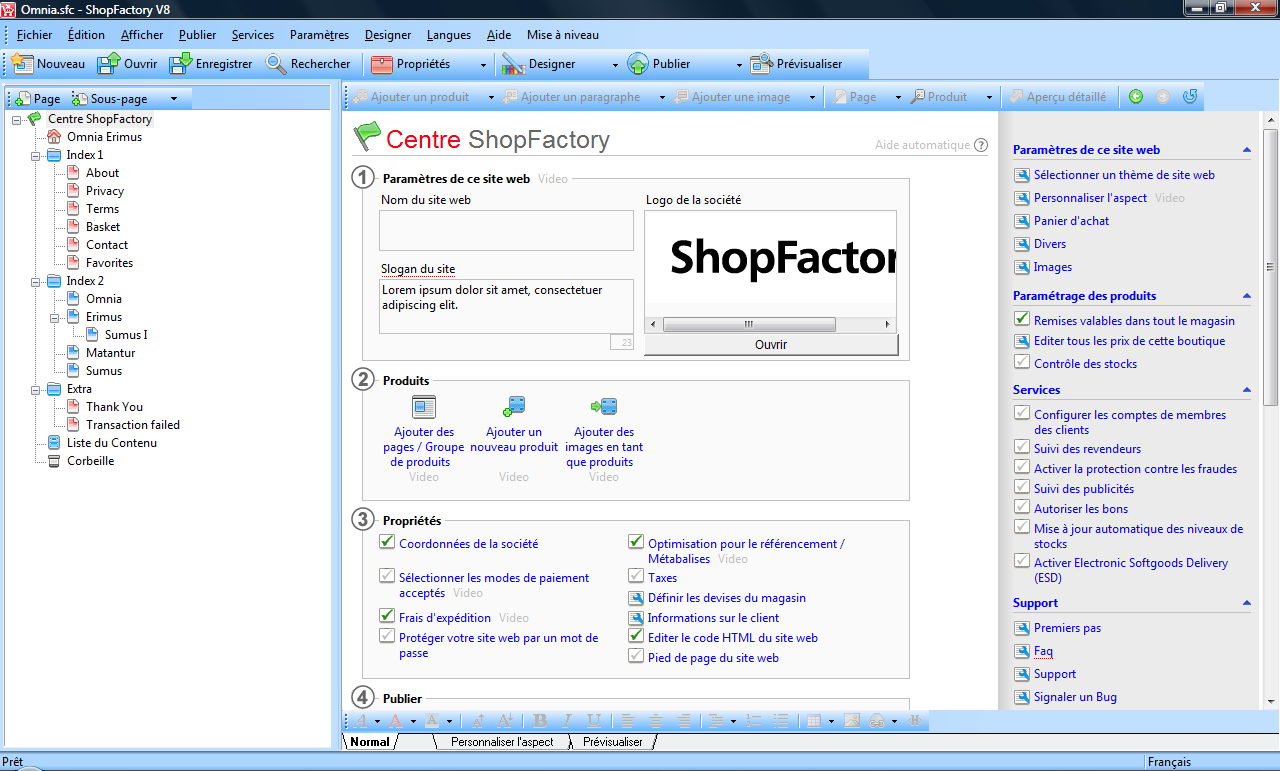Viewport: 1280px width, 771px height.
Task: Uncheck Remises valables dans tout le magasin
Action: pyautogui.click(x=1021, y=319)
